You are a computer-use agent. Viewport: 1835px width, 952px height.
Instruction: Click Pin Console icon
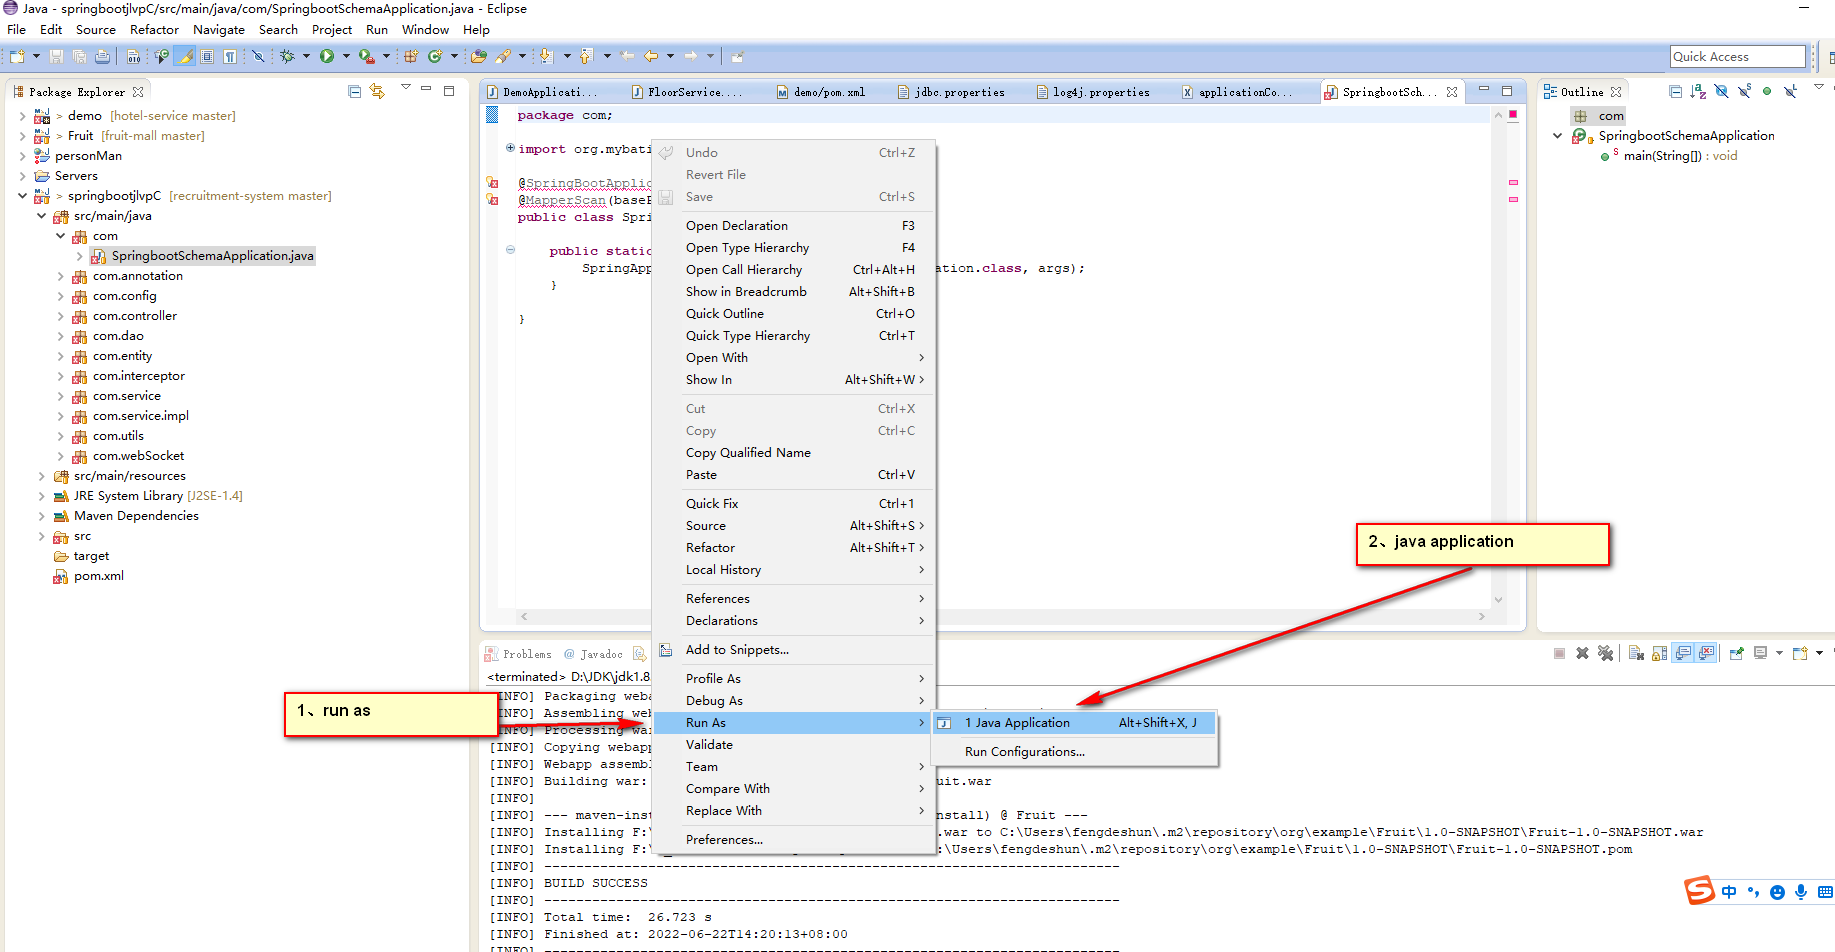click(1737, 653)
